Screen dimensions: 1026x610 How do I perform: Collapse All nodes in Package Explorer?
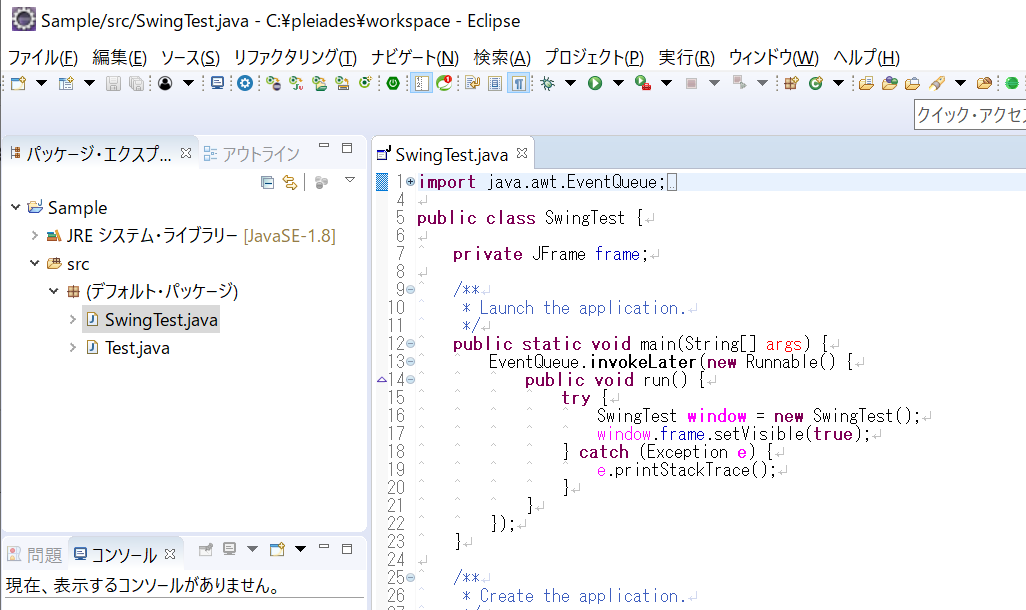(267, 181)
